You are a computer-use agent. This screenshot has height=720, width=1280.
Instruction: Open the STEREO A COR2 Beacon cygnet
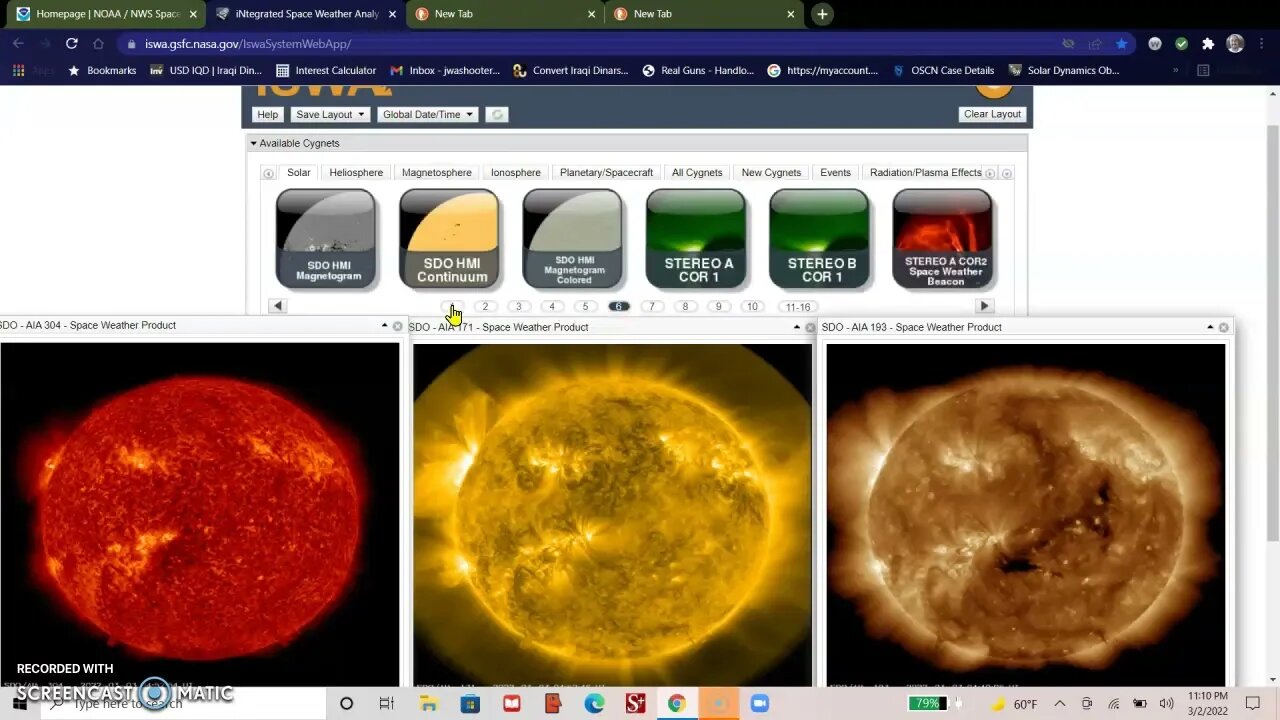[x=942, y=239]
